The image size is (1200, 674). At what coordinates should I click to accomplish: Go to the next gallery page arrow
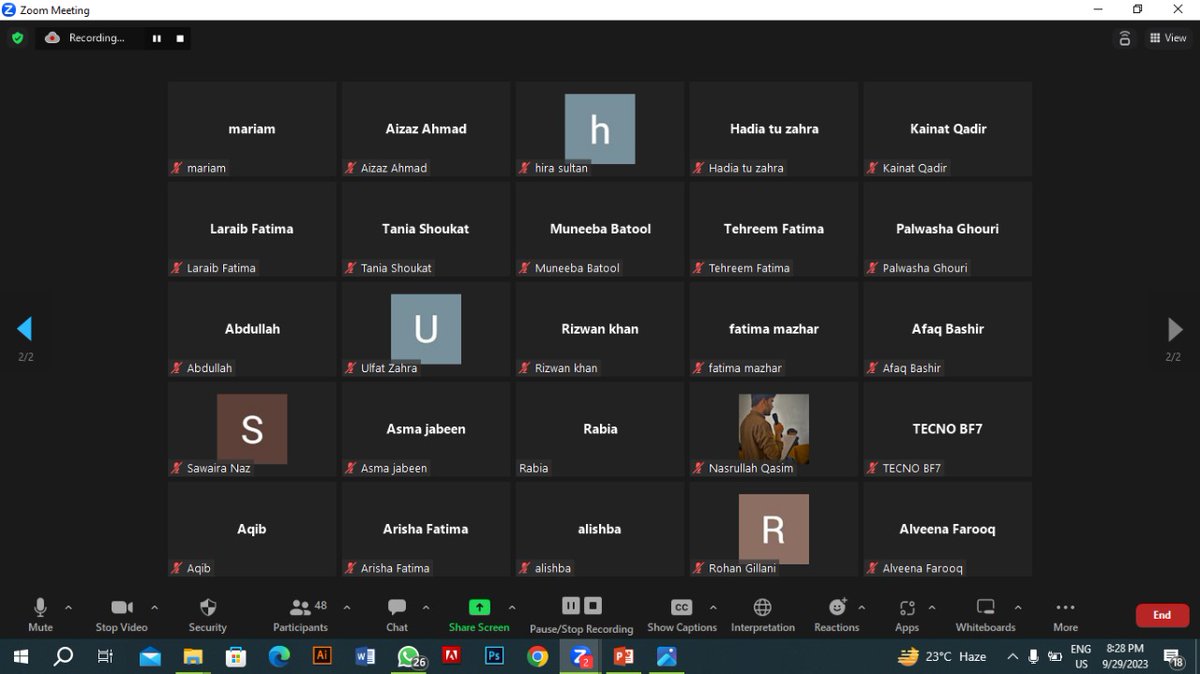[1175, 329]
